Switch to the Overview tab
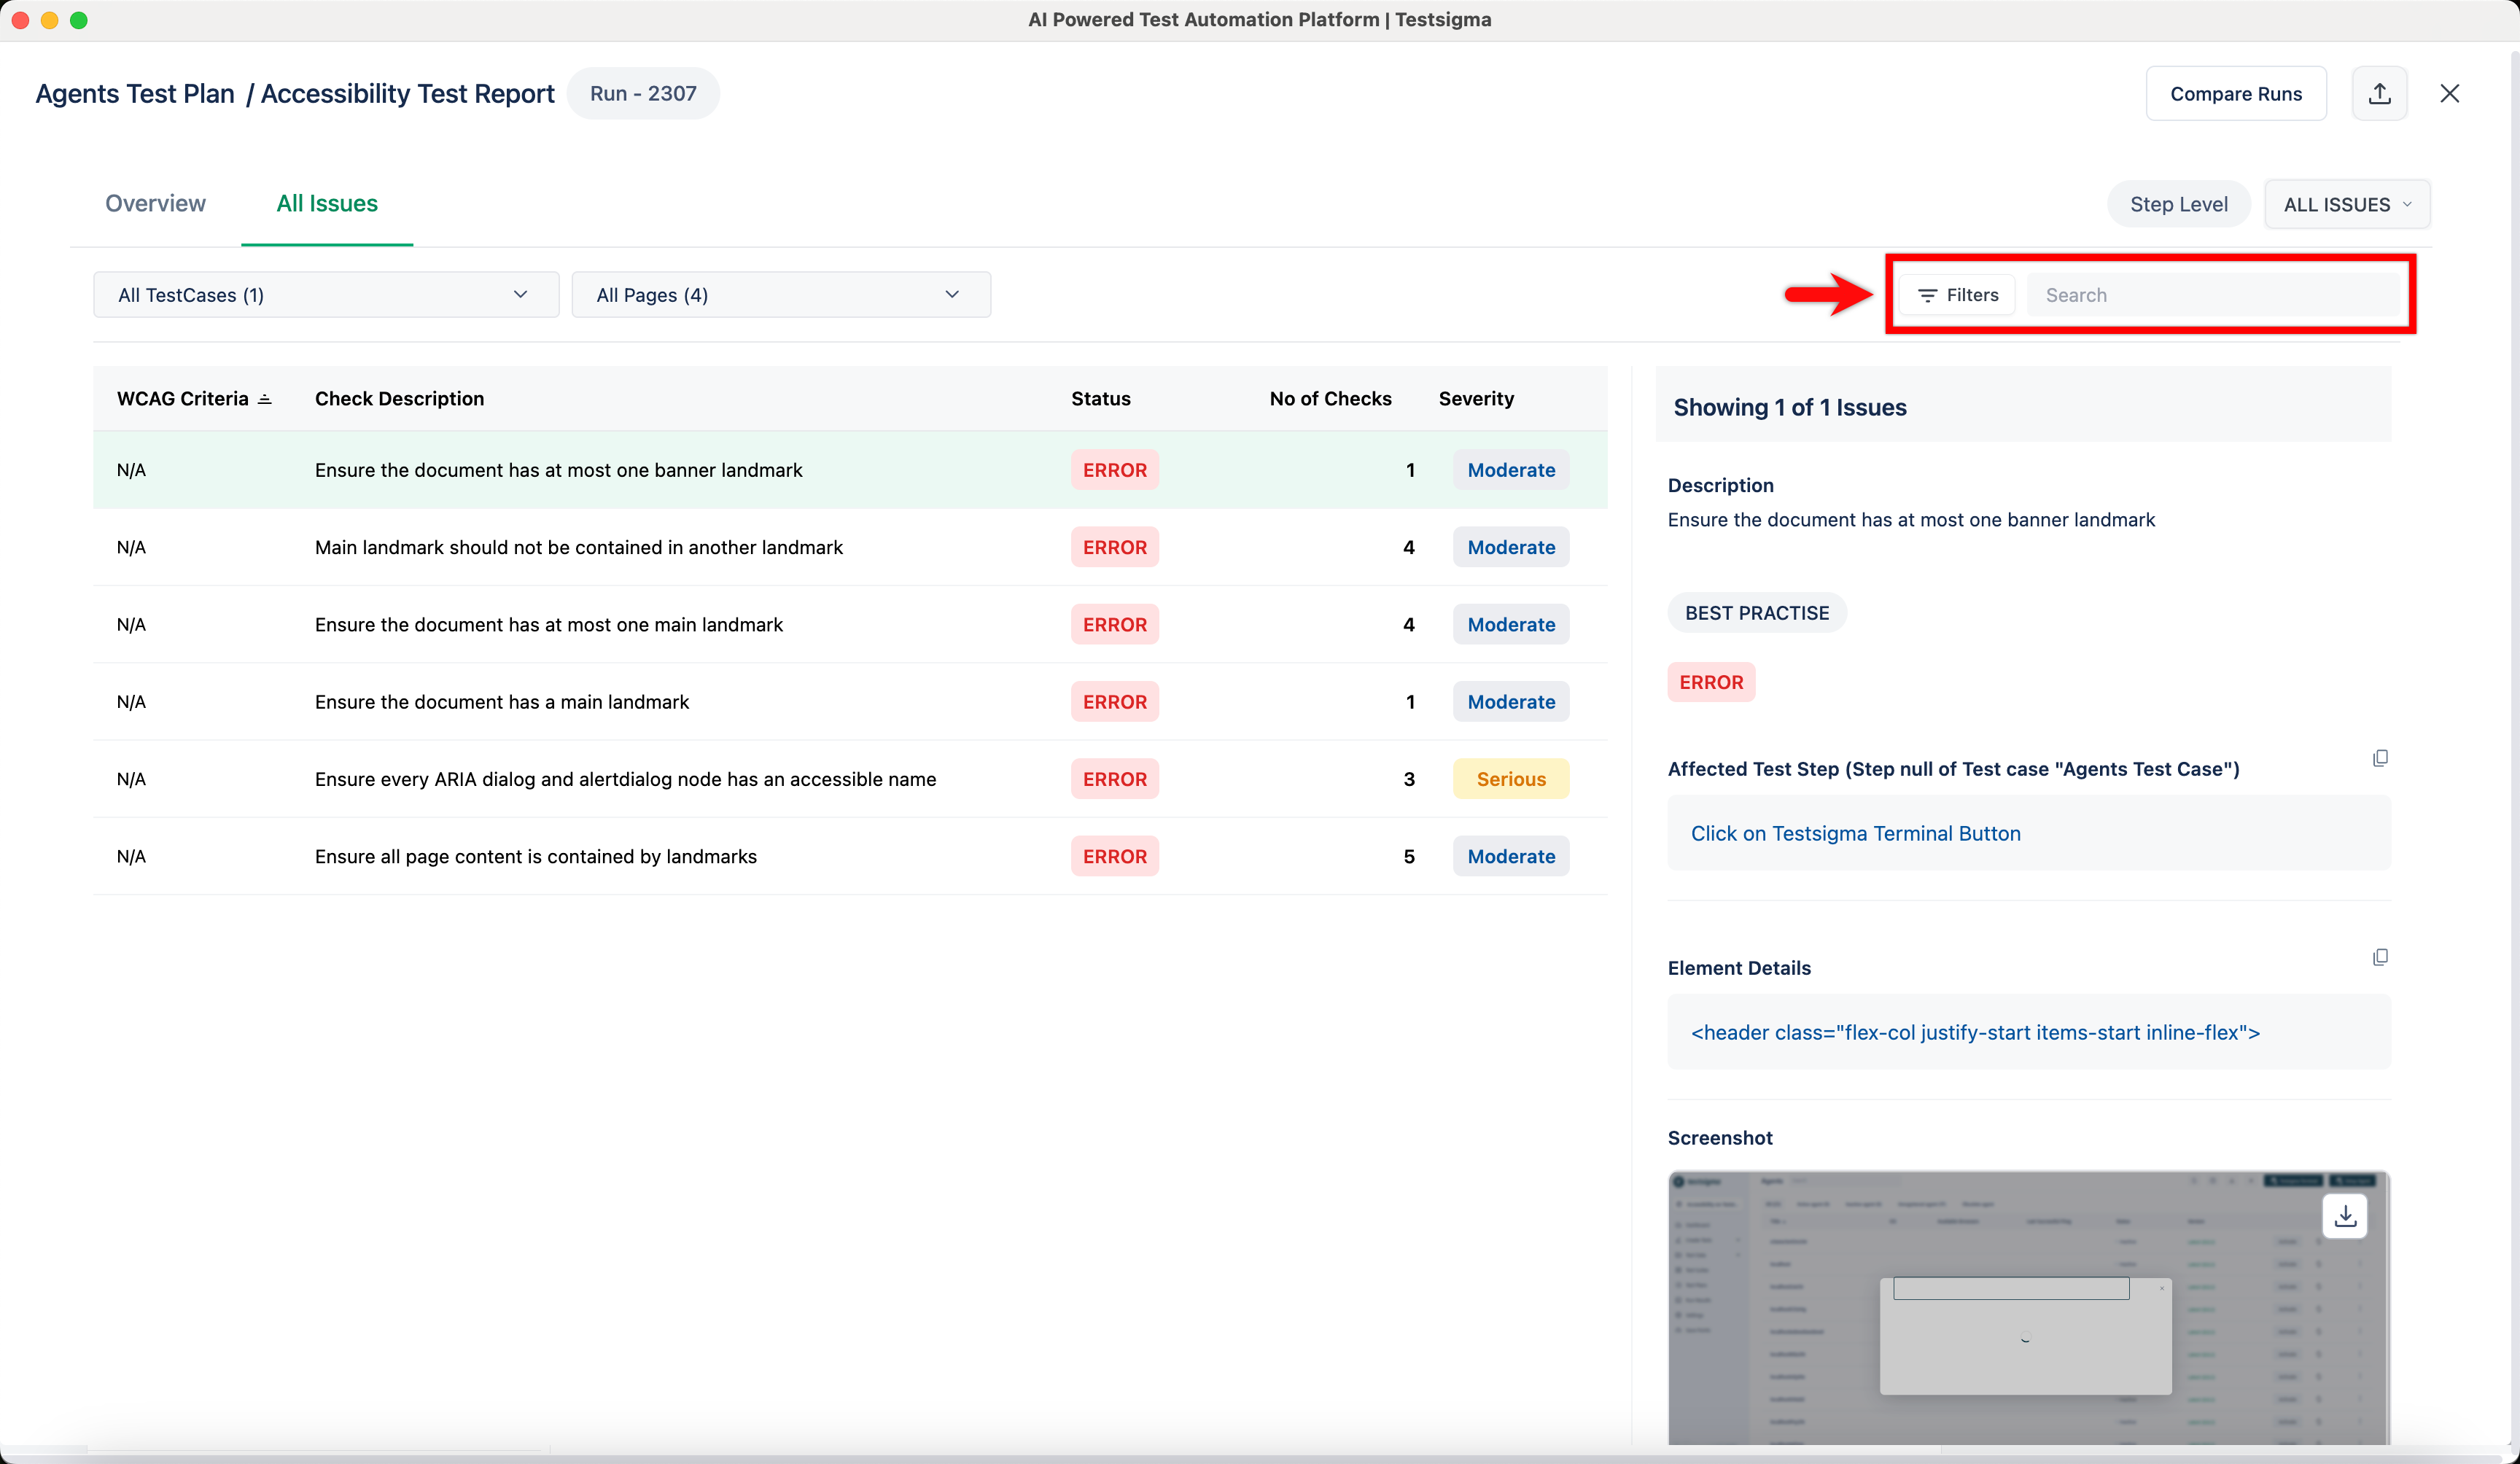This screenshot has height=1464, width=2520. (x=155, y=203)
